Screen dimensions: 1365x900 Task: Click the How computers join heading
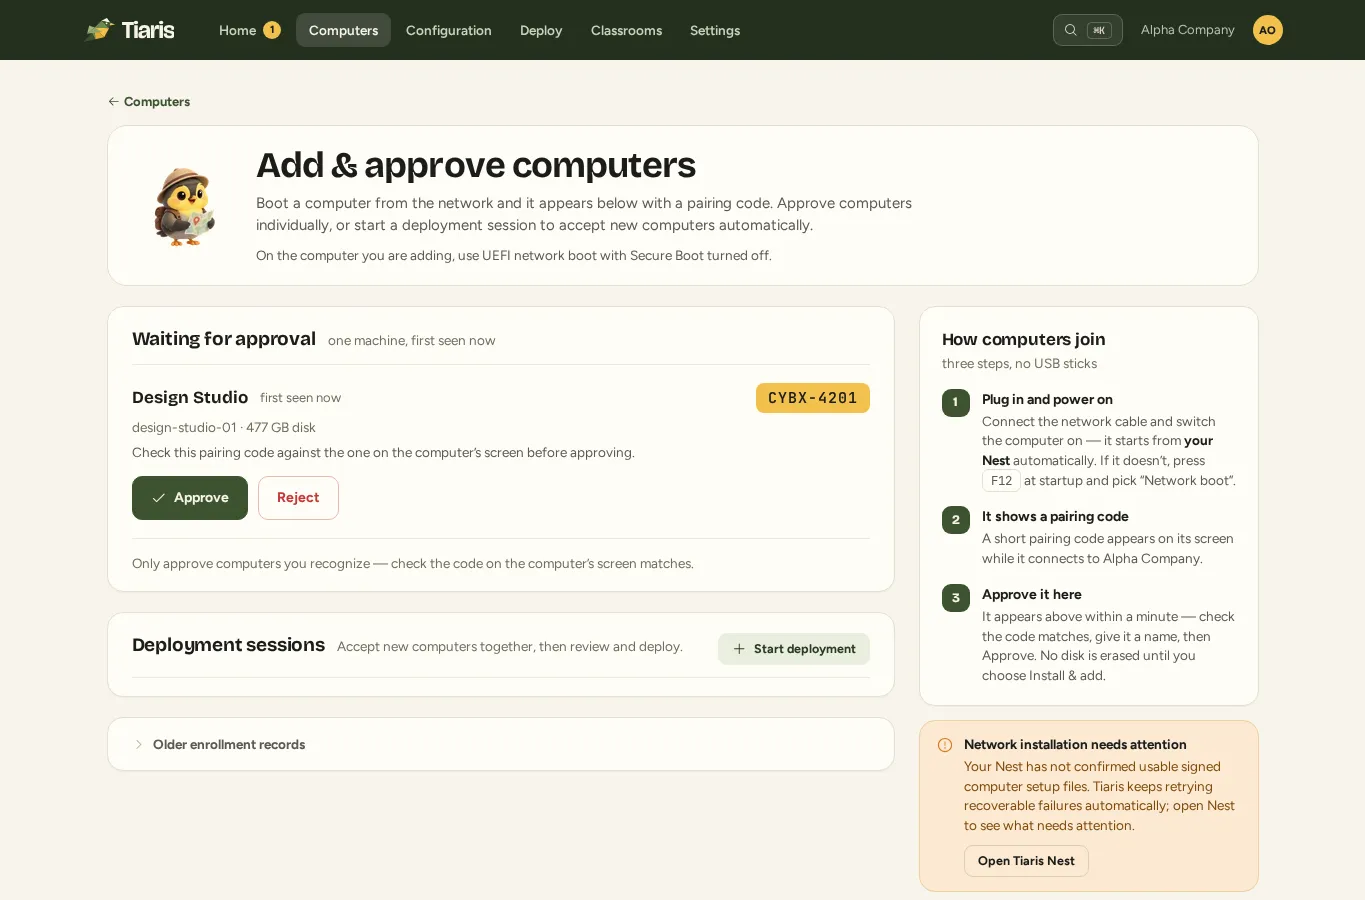point(1023,340)
